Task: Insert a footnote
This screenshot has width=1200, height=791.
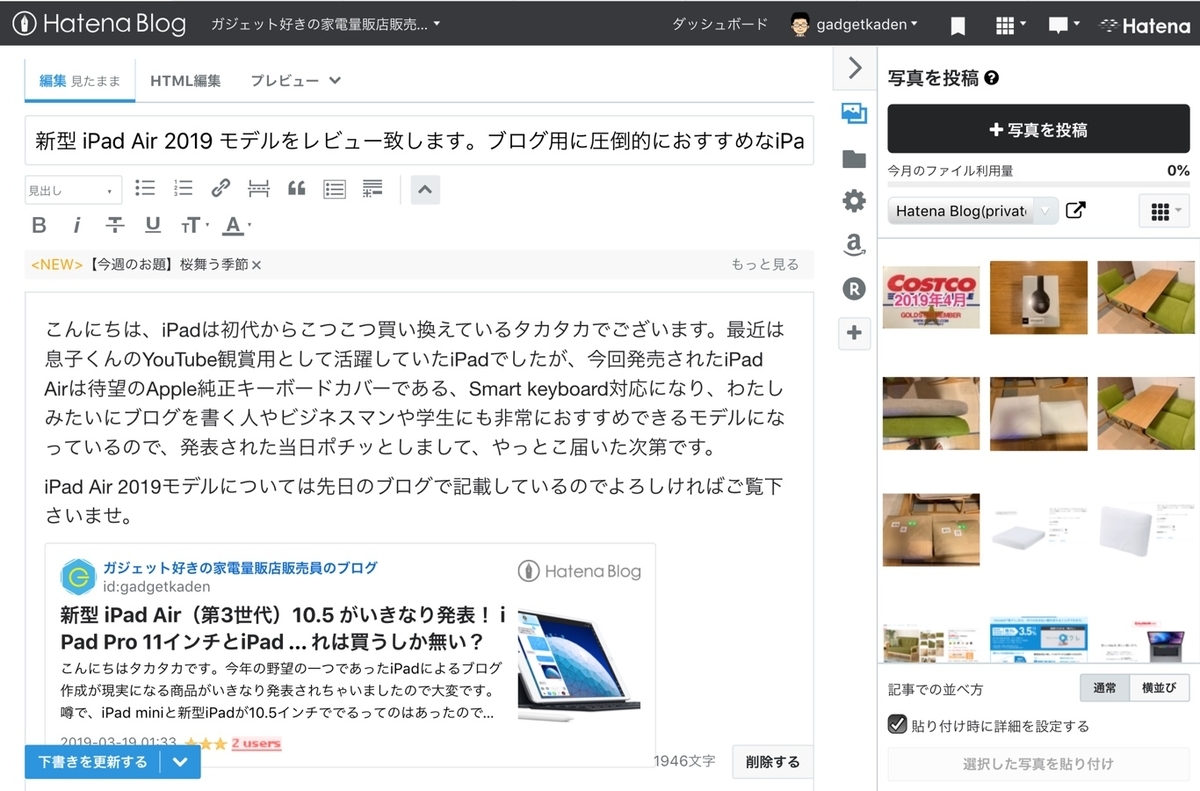Action: [x=373, y=188]
